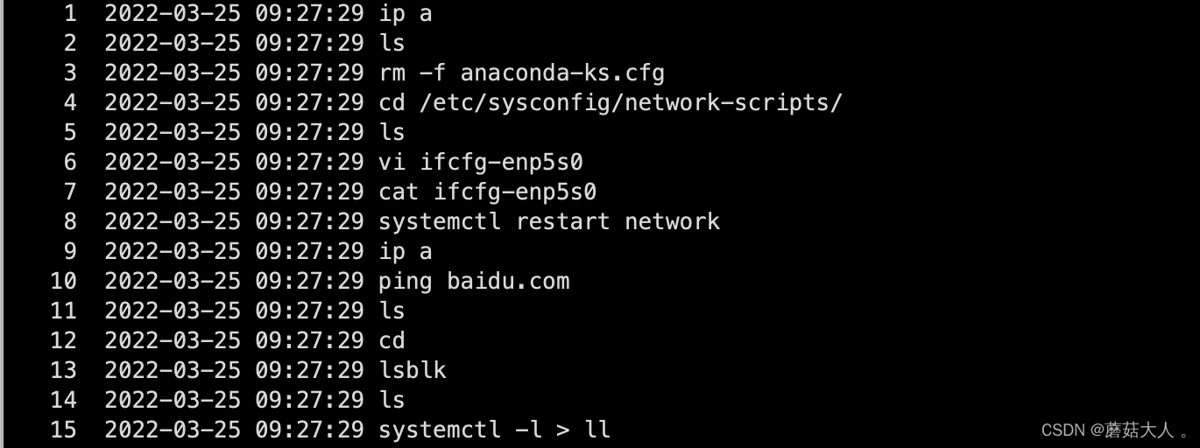
Task: Click the 'lsblk' command text
Action: (413, 370)
